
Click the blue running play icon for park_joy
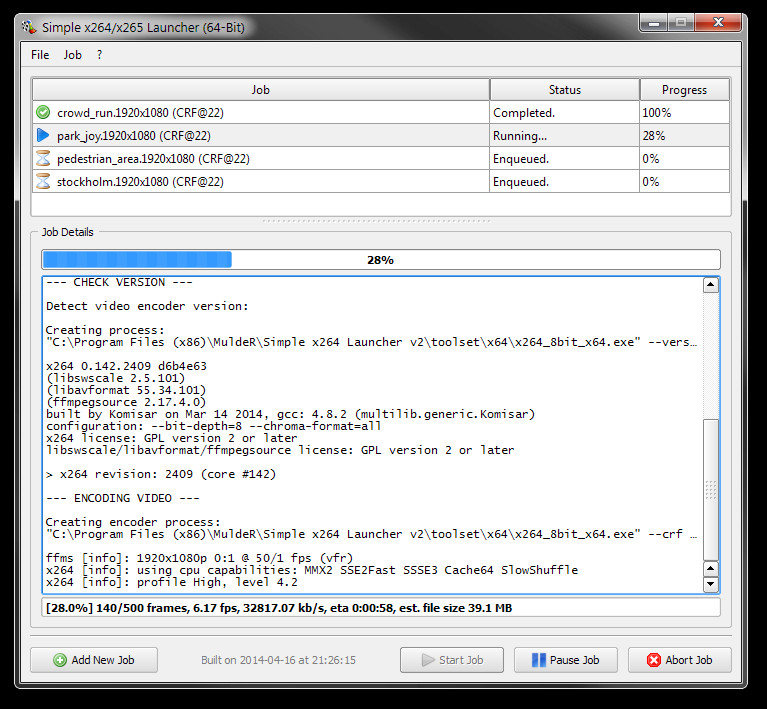[43, 135]
